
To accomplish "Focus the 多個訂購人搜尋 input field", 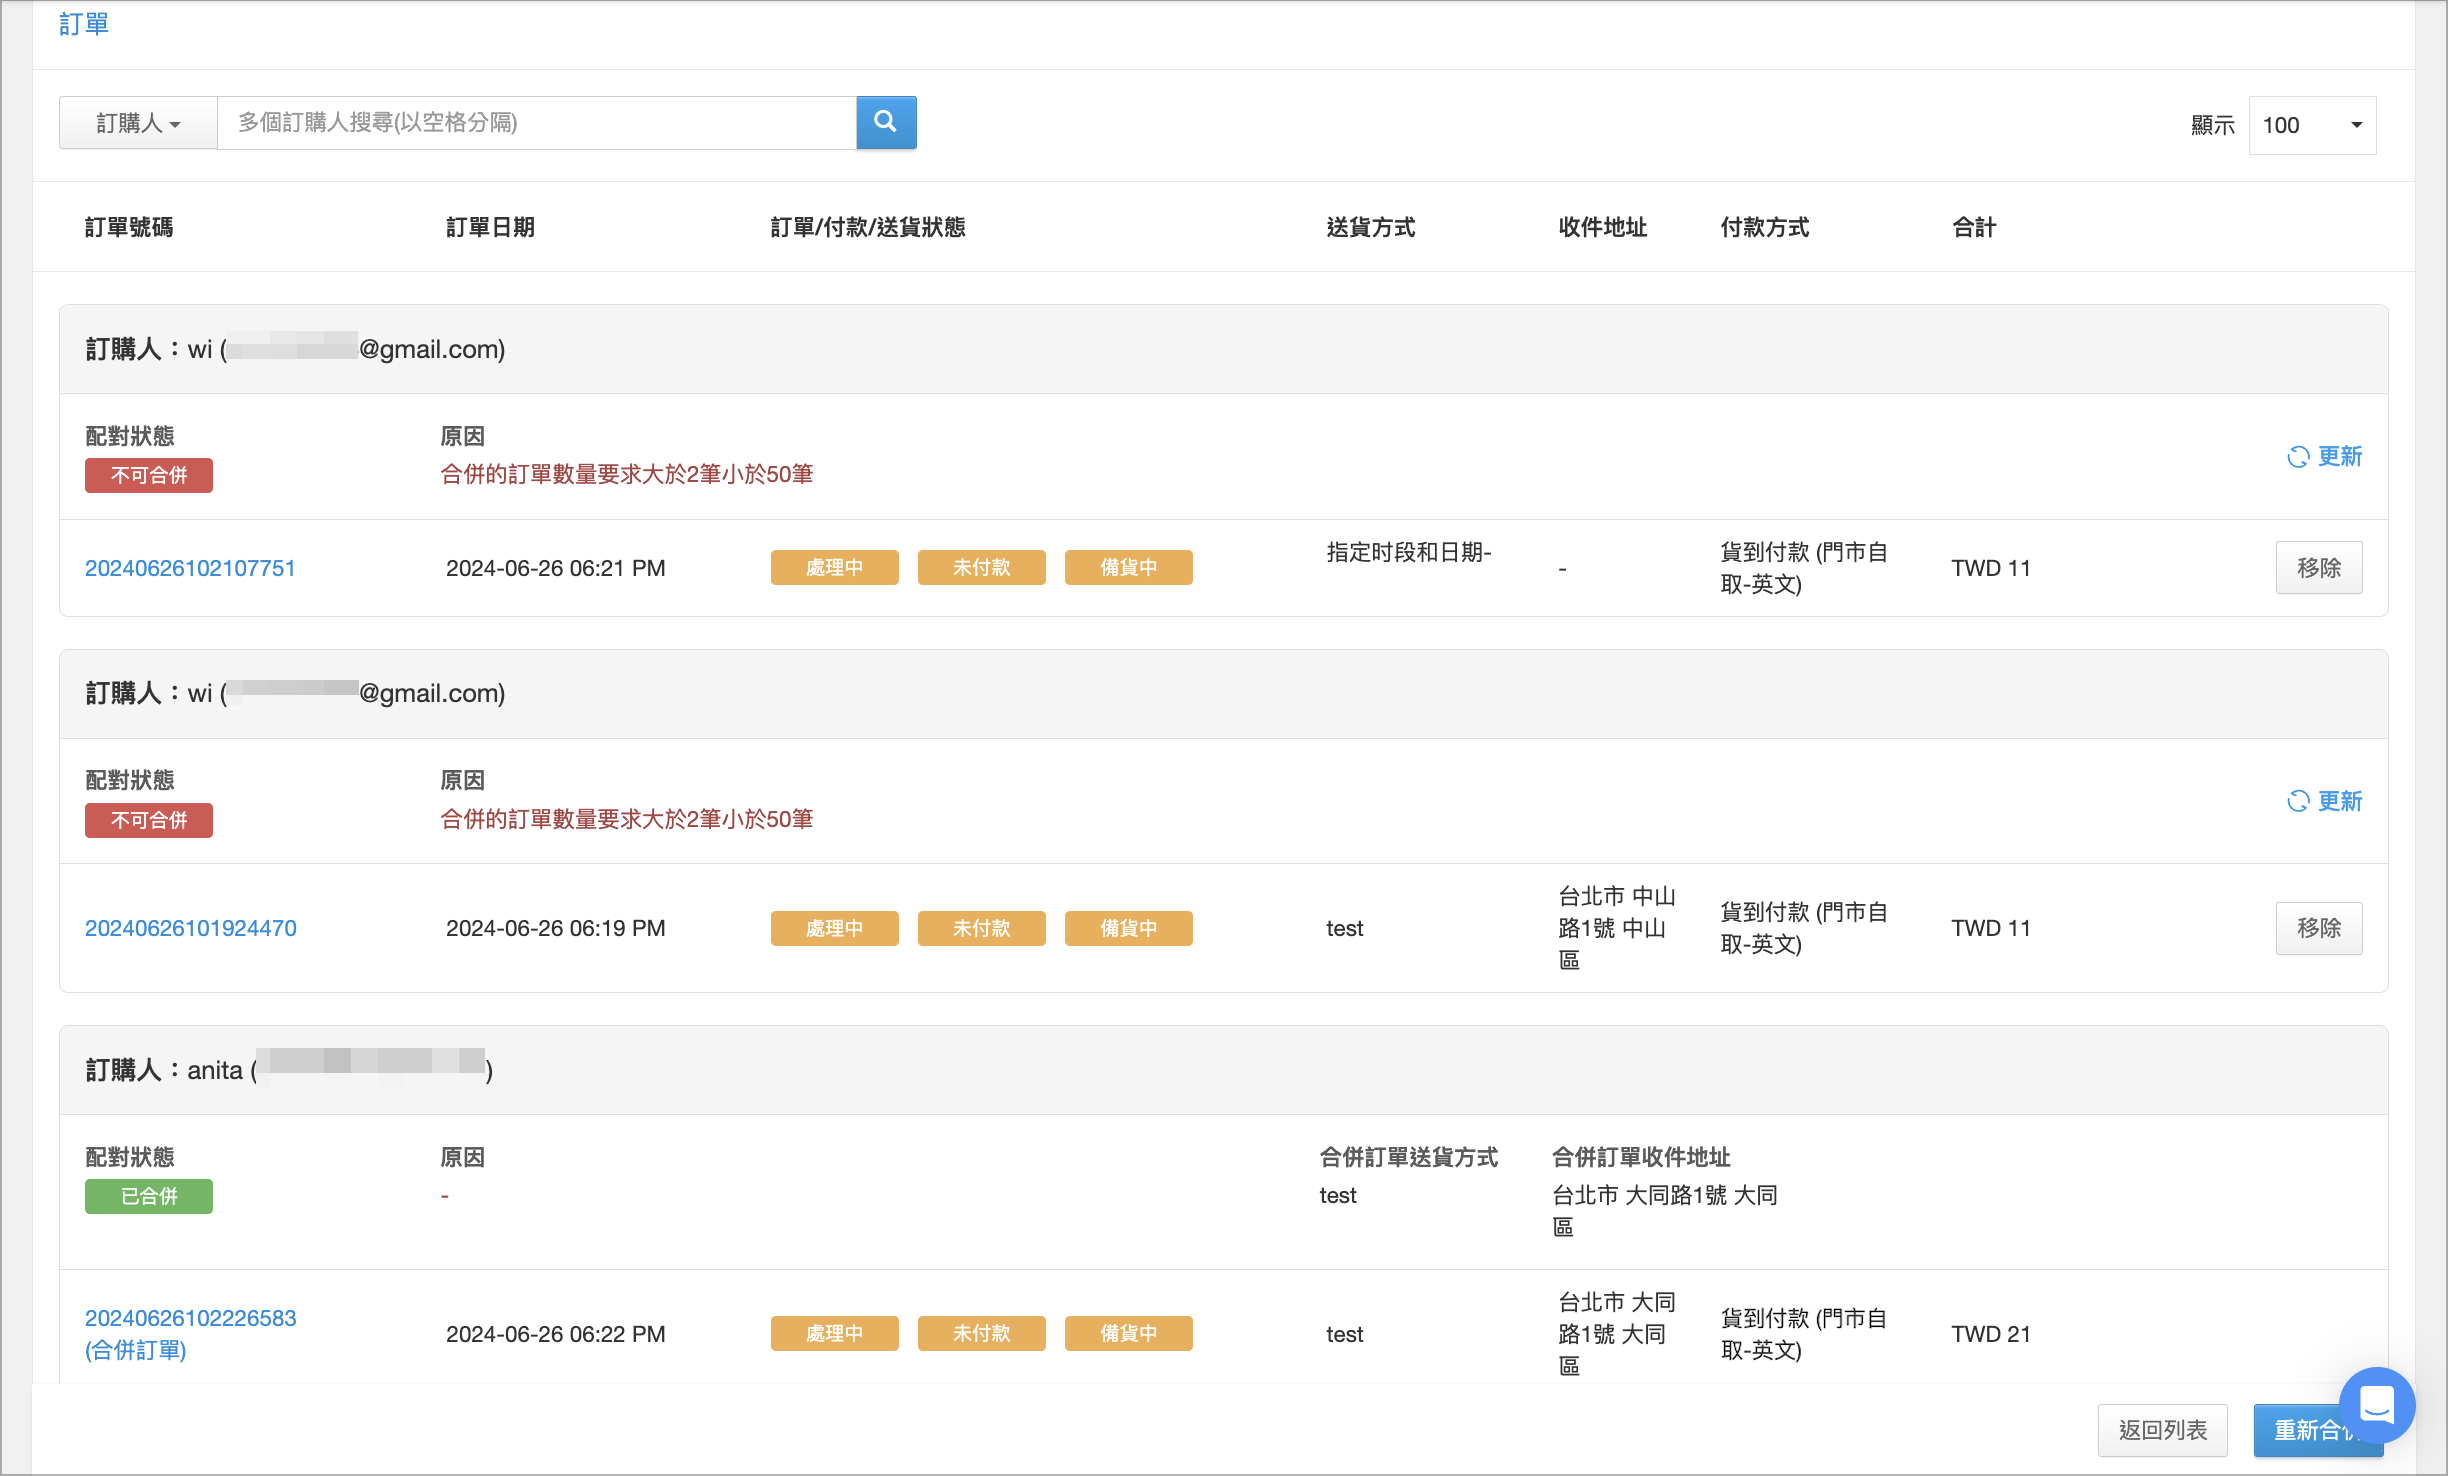I will click(537, 123).
